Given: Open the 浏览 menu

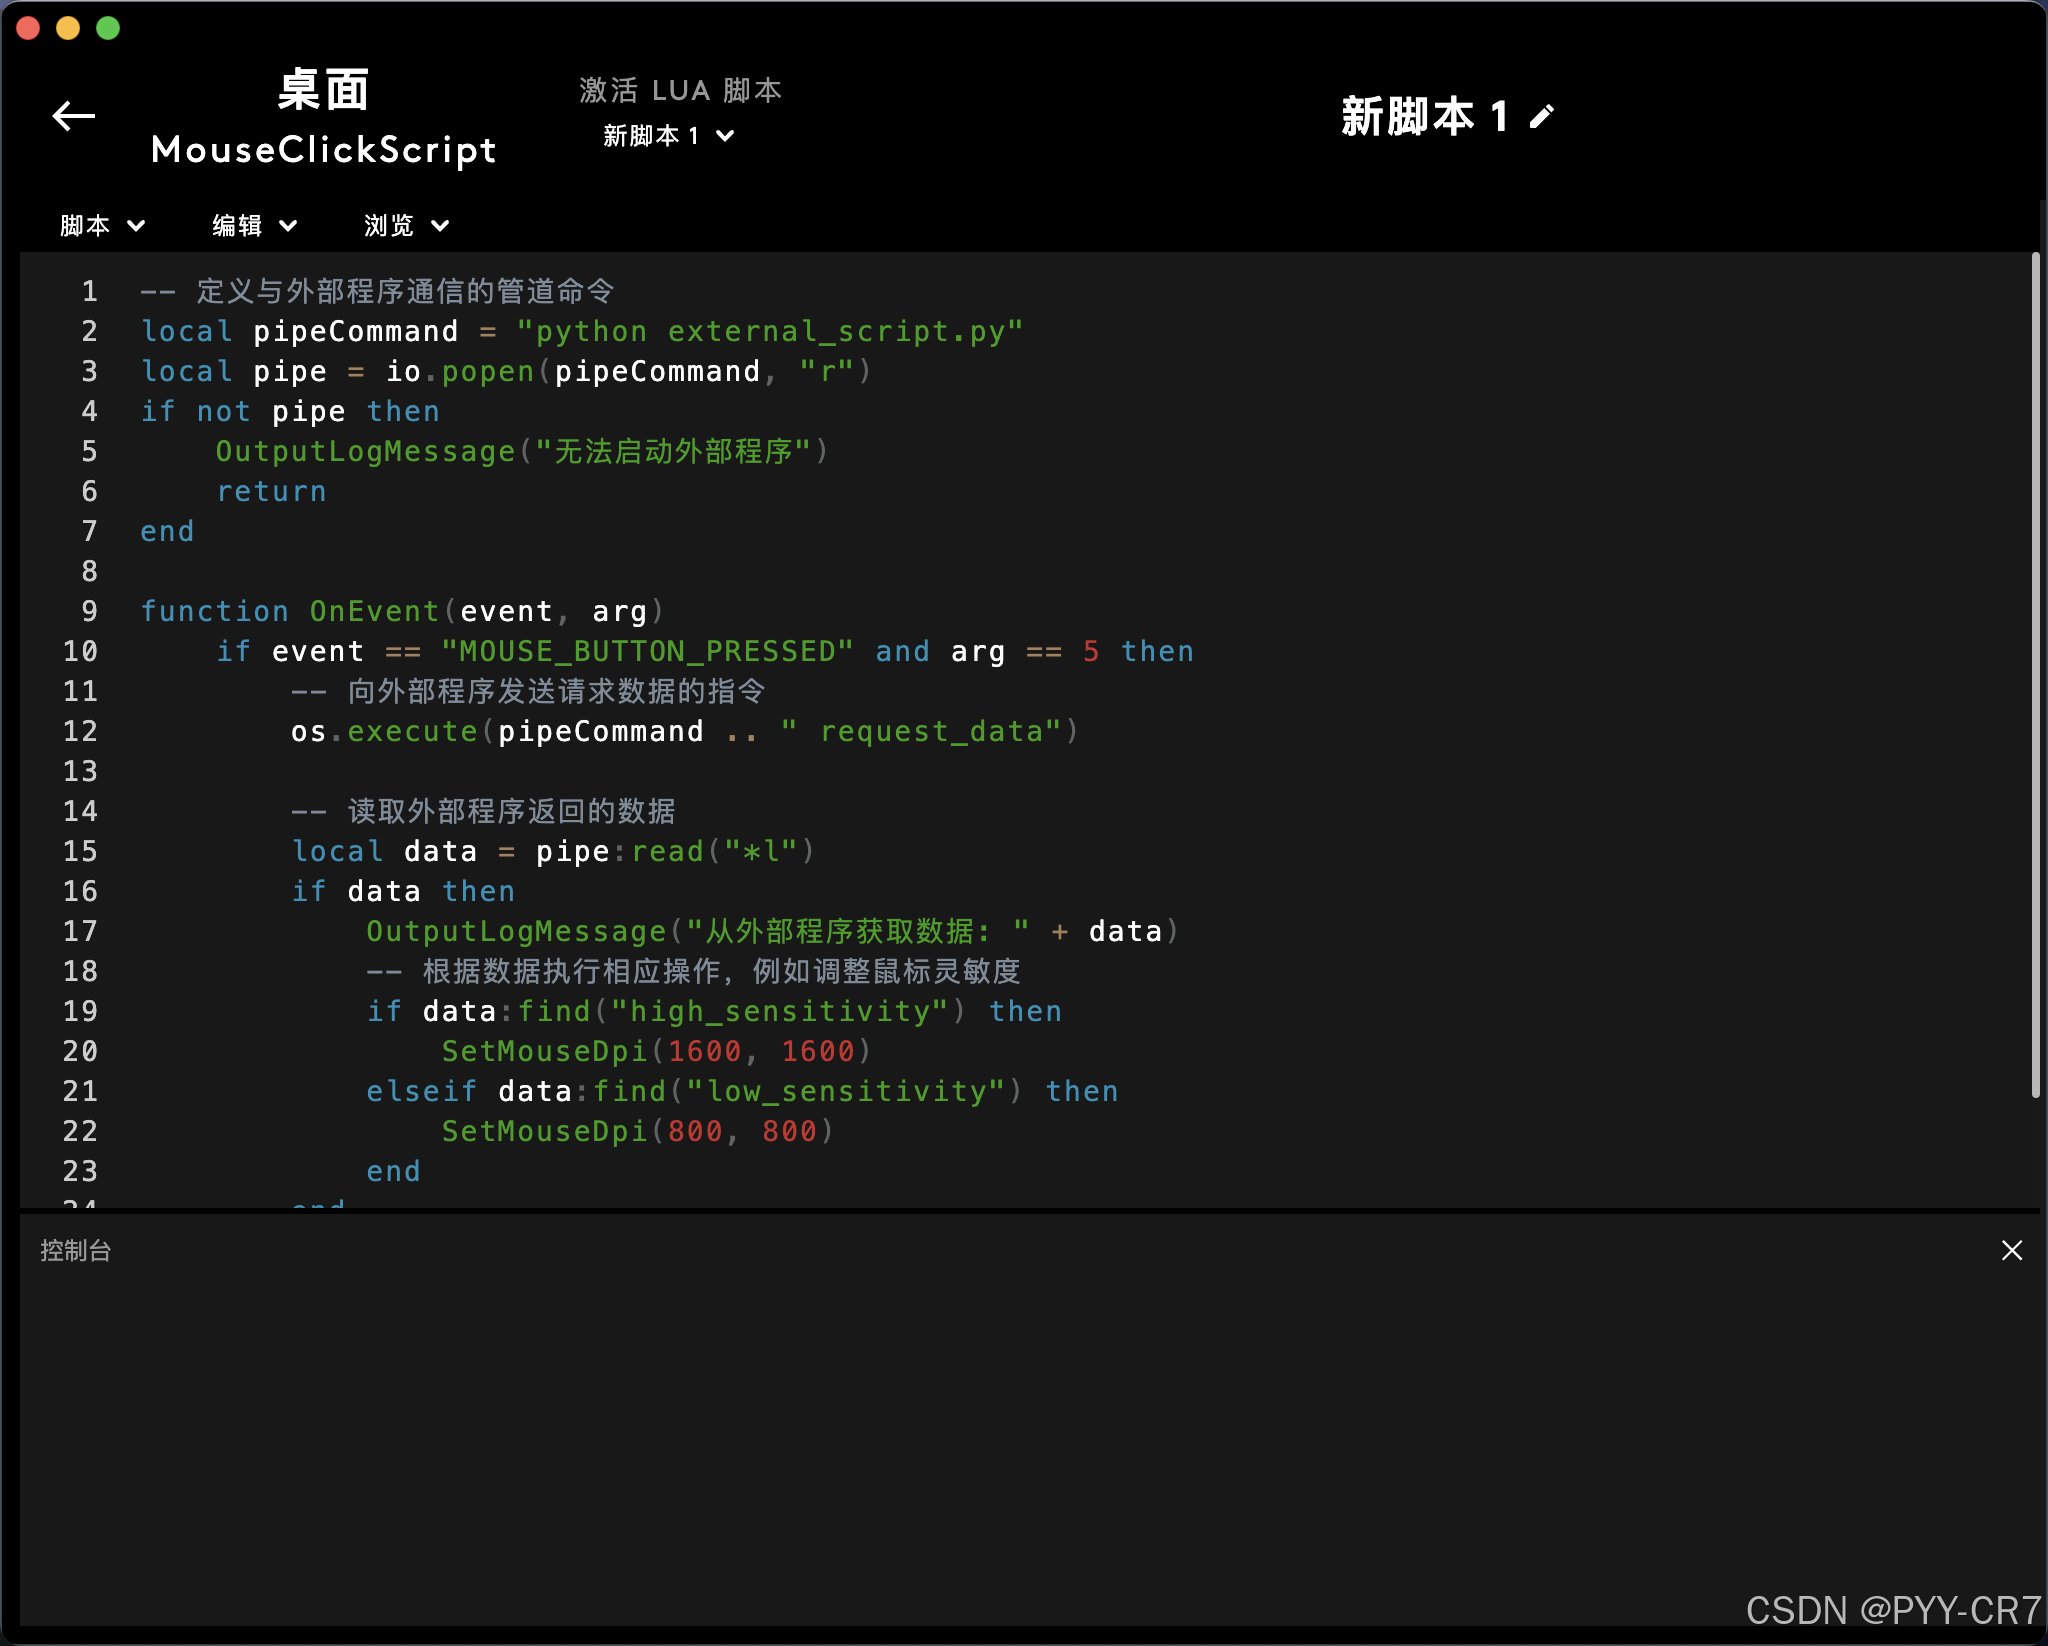Looking at the screenshot, I should [390, 226].
